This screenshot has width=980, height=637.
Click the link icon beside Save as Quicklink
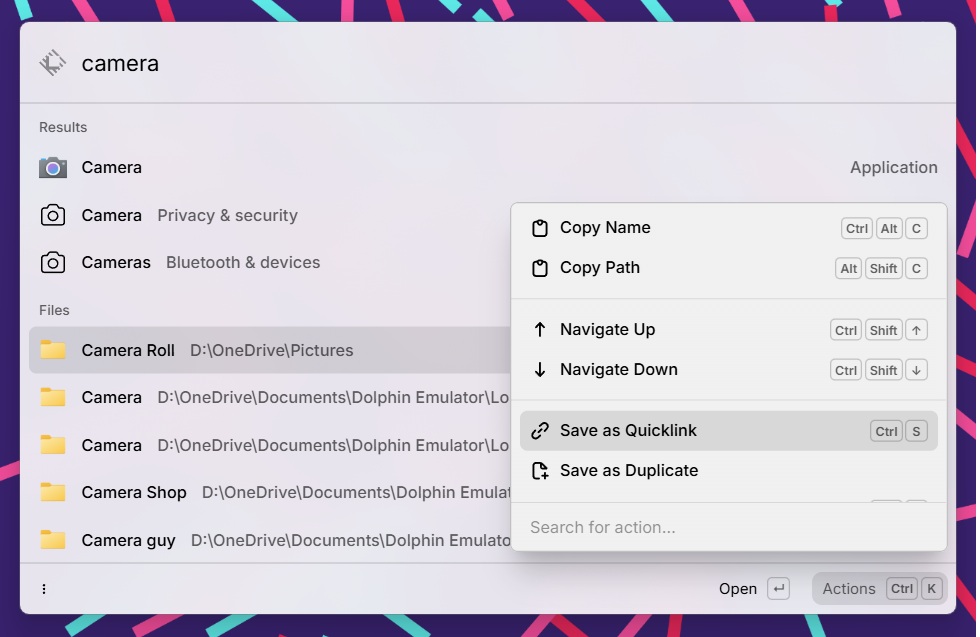(x=540, y=430)
